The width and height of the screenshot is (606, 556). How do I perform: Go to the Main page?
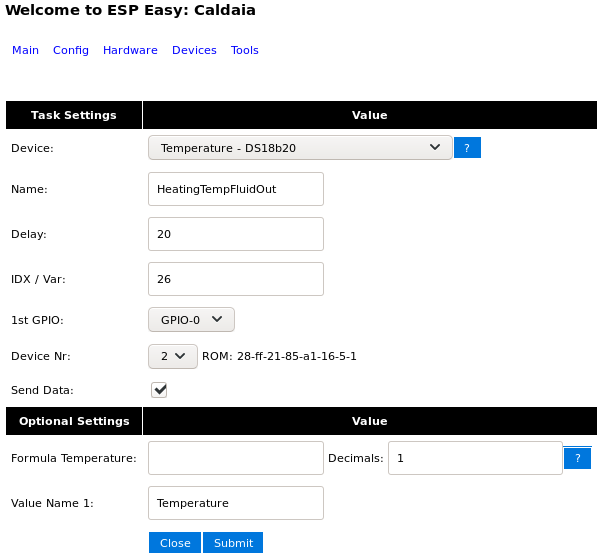point(26,50)
